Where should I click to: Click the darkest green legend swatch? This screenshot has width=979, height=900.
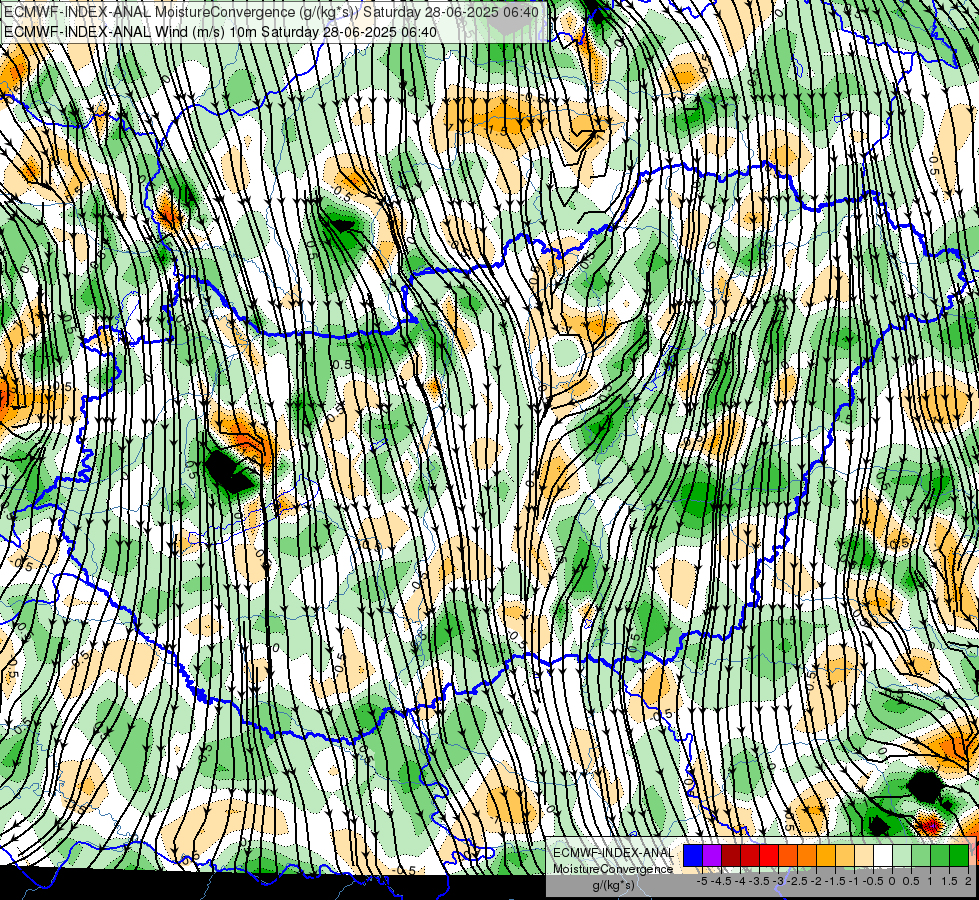point(959,856)
